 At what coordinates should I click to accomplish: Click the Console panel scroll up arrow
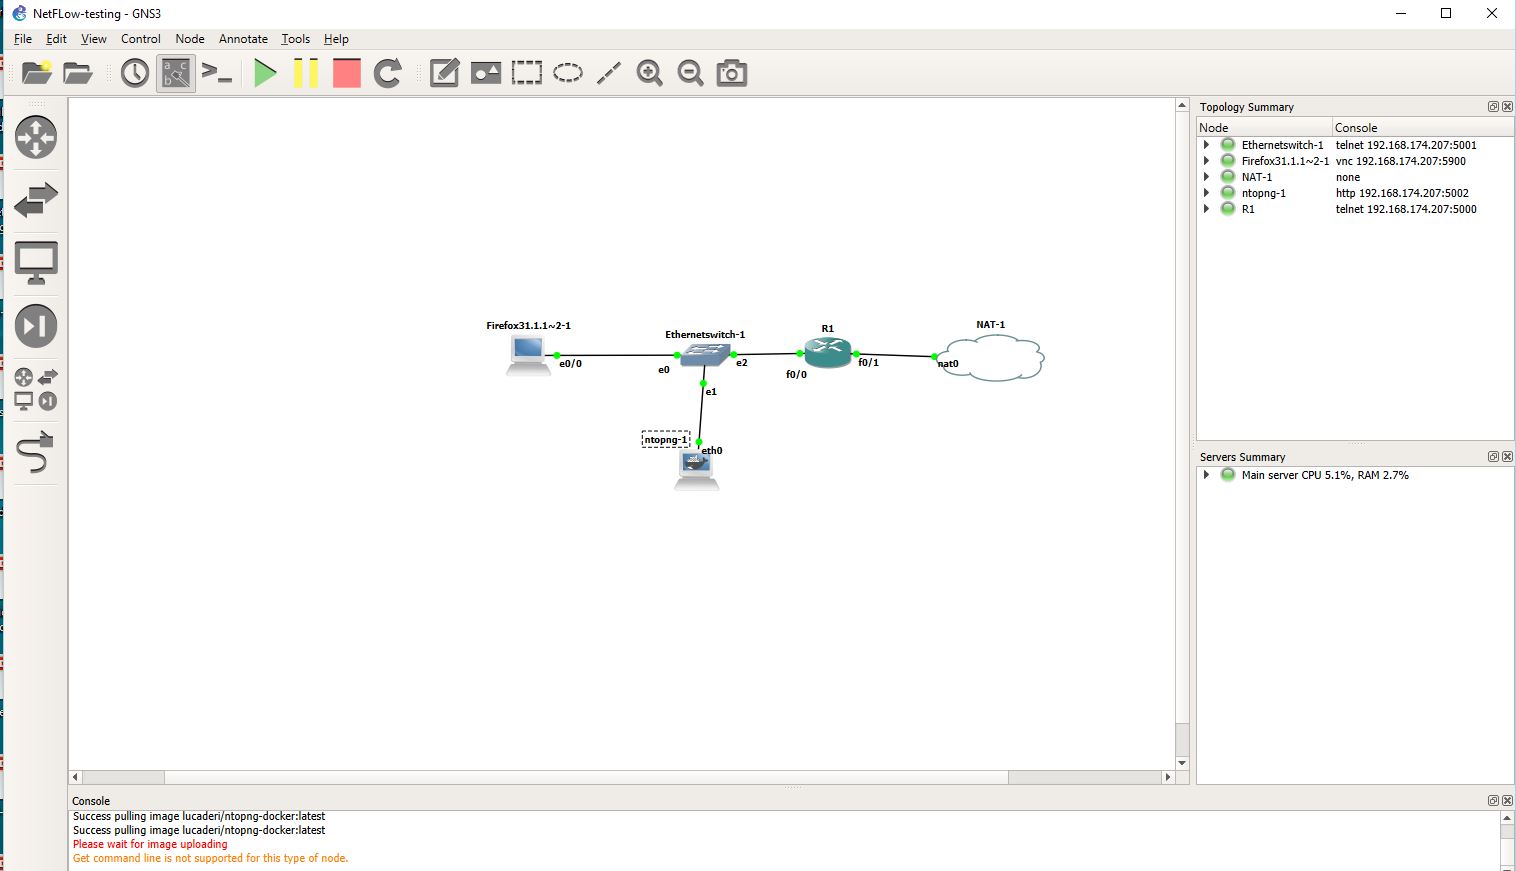coord(1507,818)
